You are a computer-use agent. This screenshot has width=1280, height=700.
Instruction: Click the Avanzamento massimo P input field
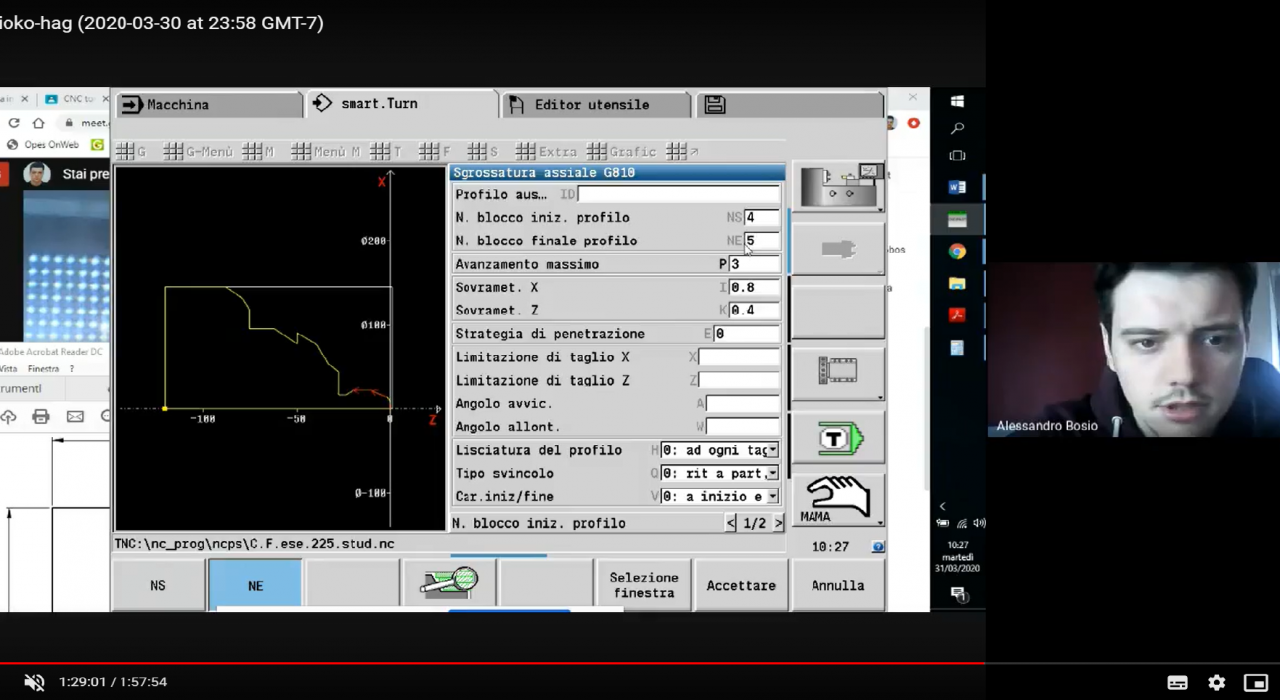pyautogui.click(x=753, y=264)
